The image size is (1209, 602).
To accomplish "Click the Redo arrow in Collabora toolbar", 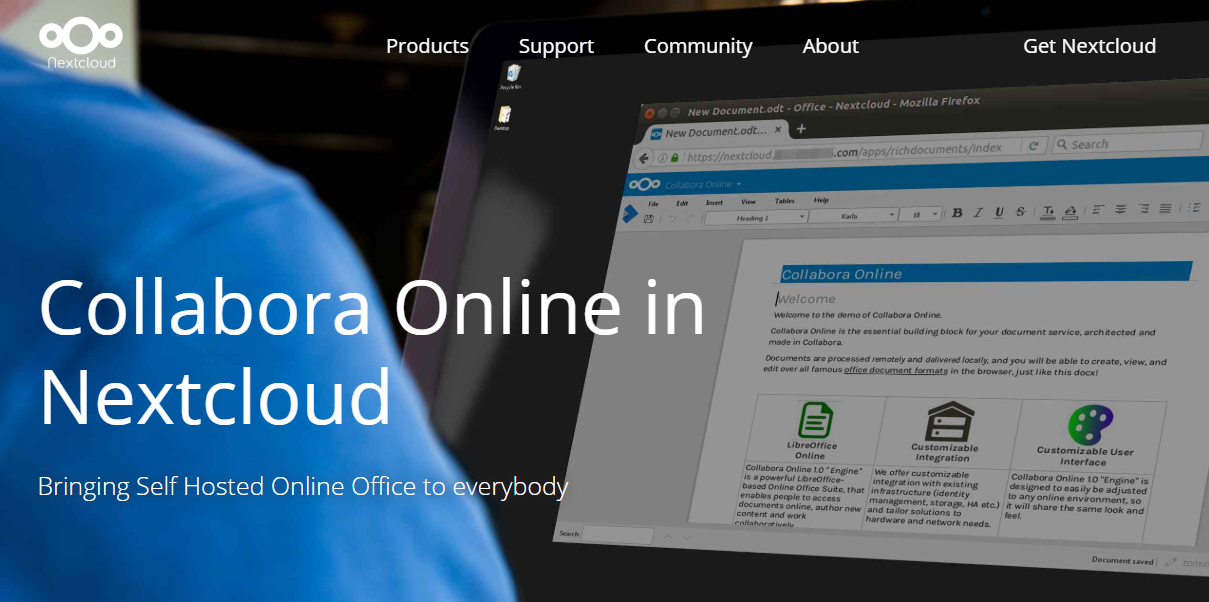I will [x=691, y=219].
